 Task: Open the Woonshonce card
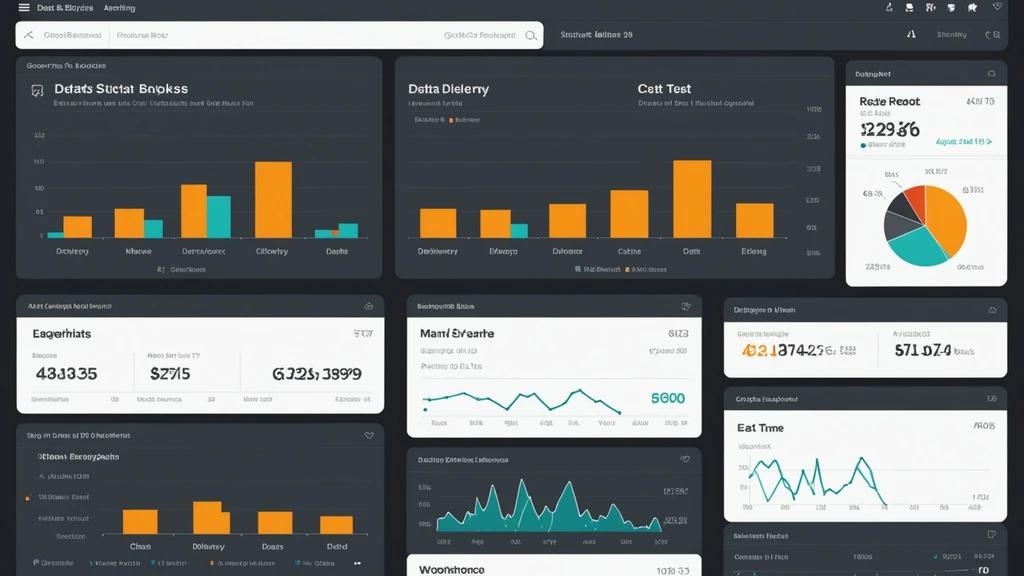554,566
